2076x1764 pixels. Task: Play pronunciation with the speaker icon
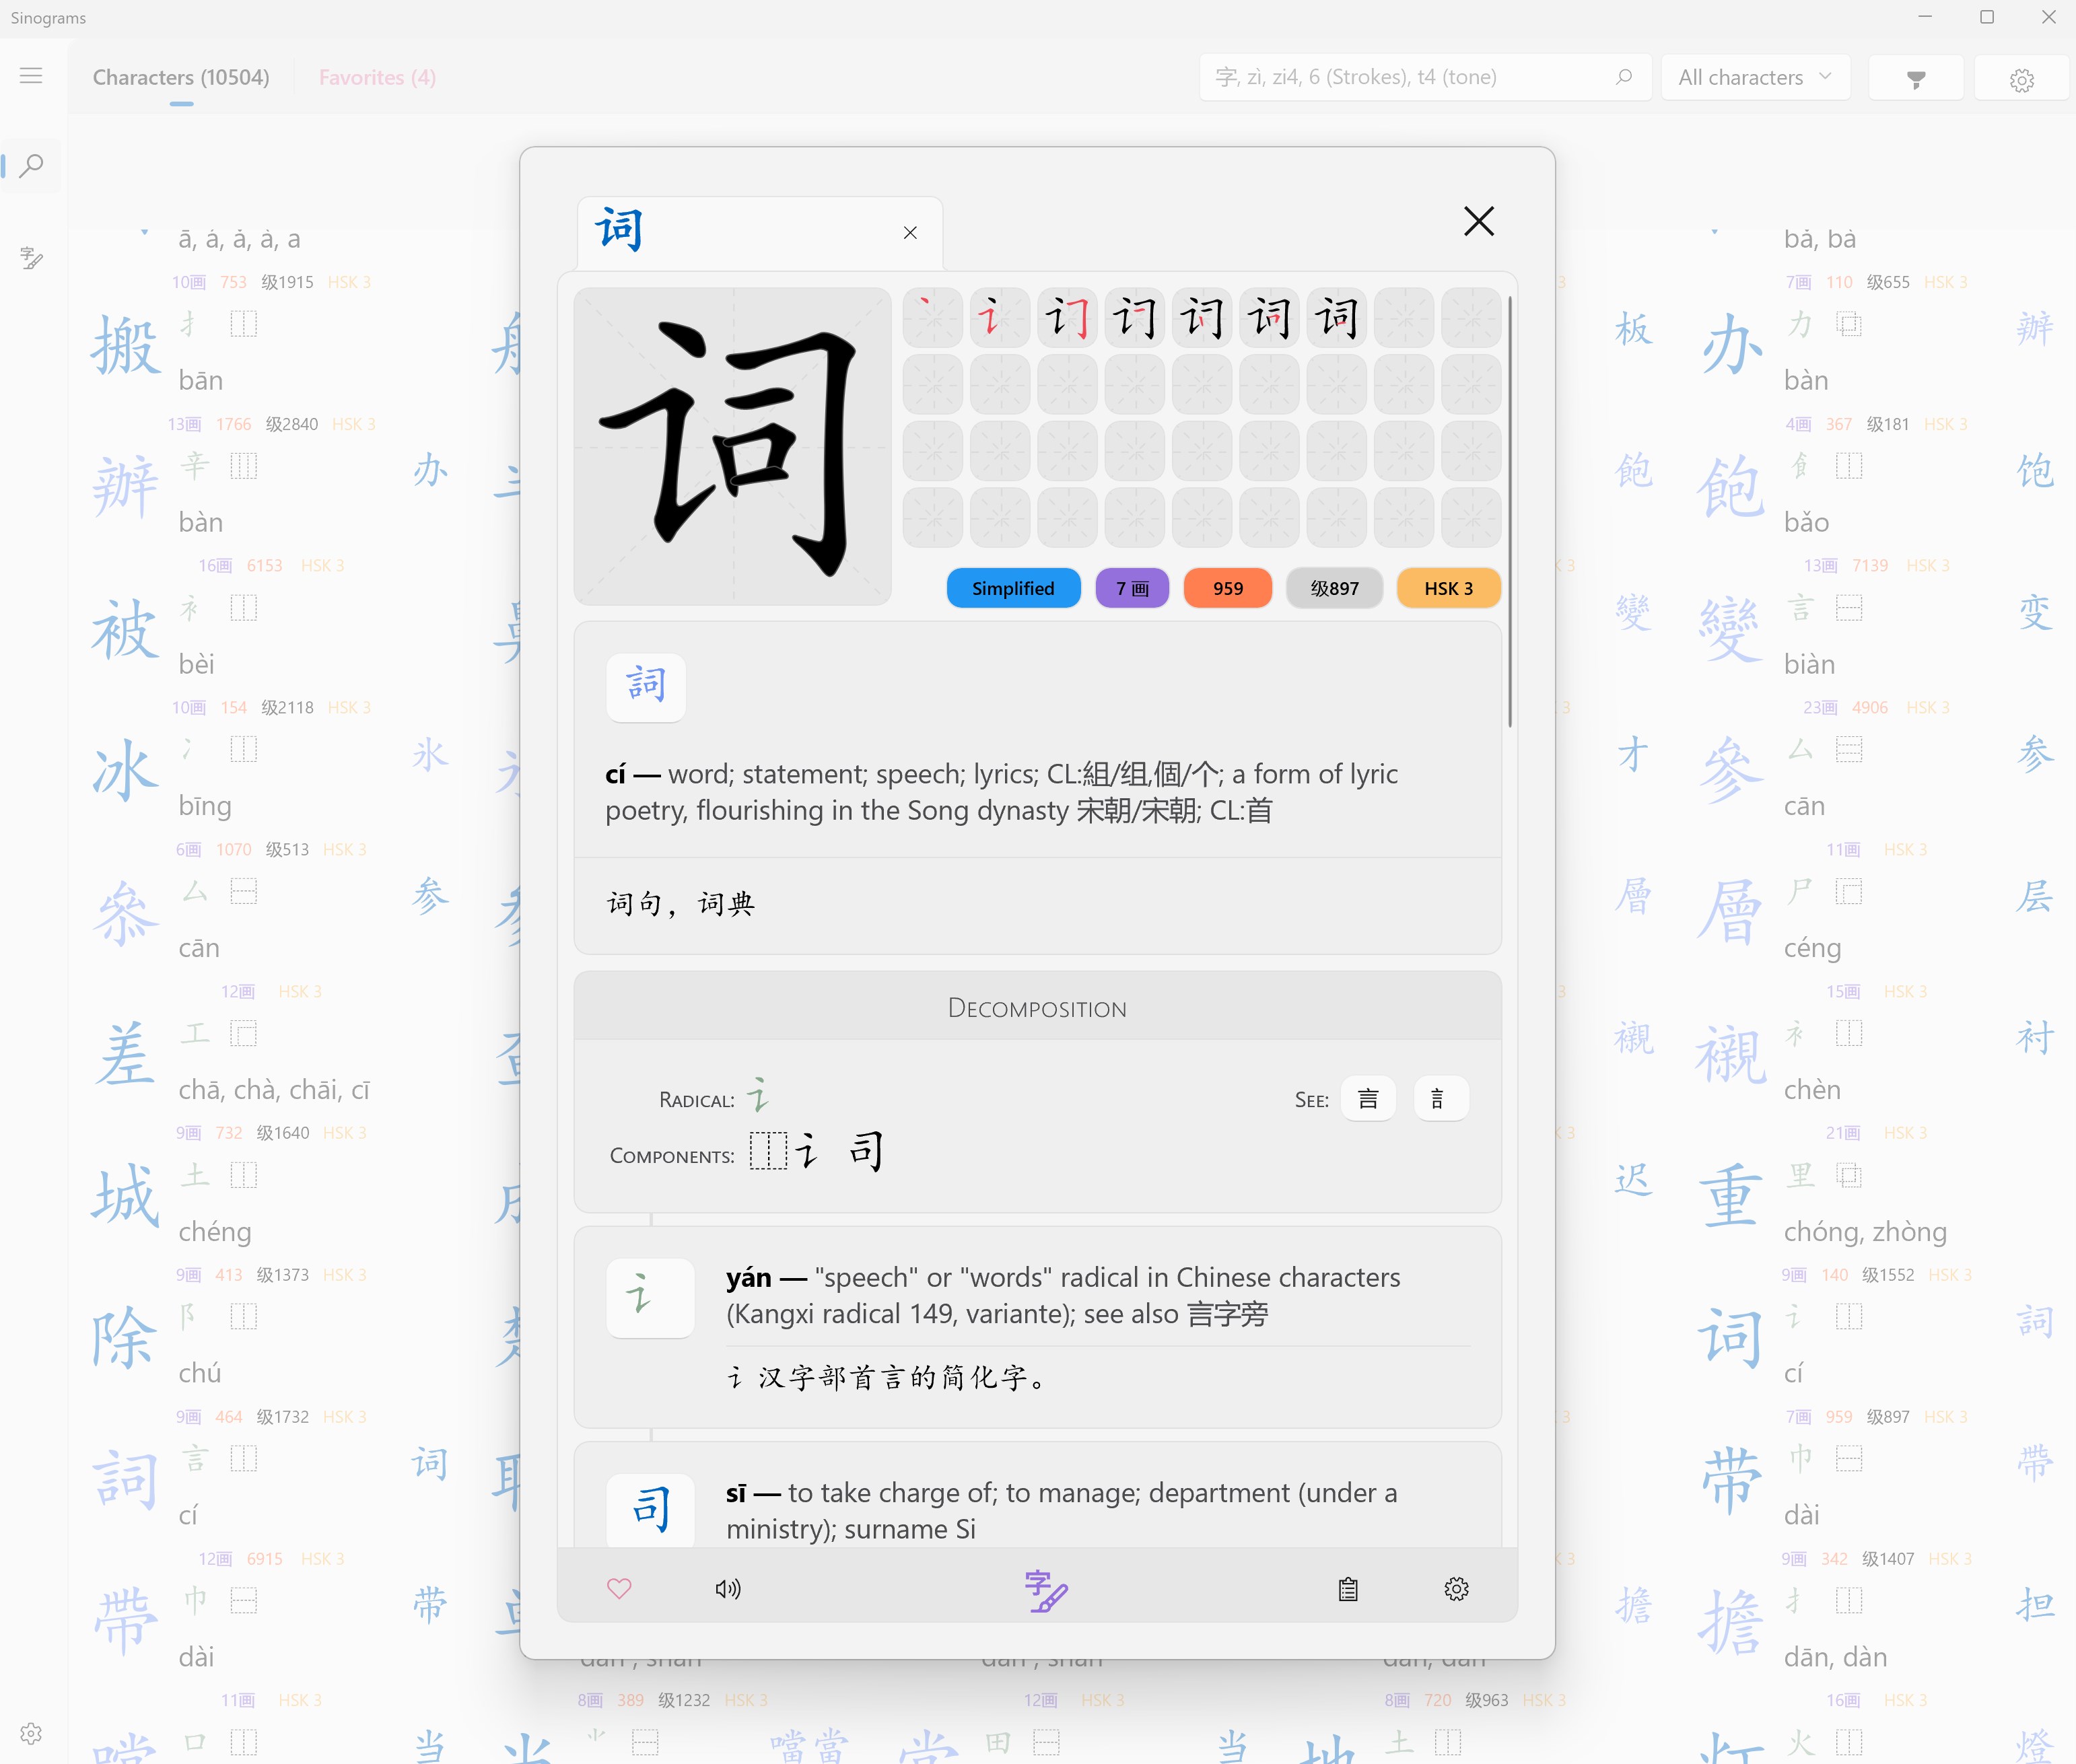728,1588
